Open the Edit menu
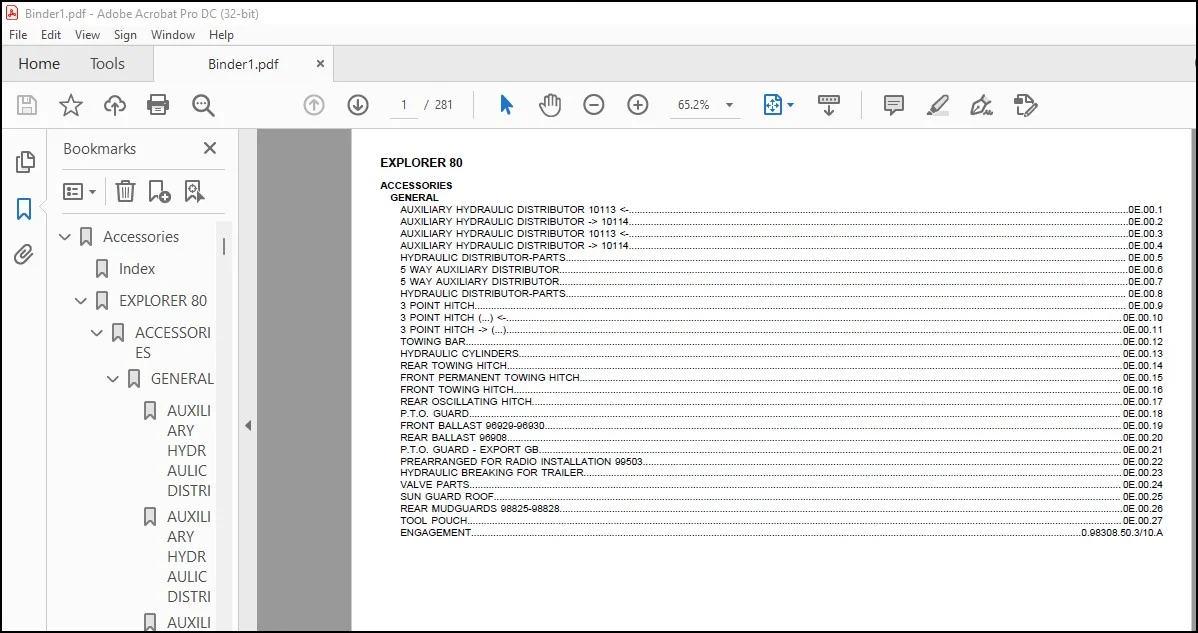This screenshot has width=1198, height=633. [x=50, y=34]
